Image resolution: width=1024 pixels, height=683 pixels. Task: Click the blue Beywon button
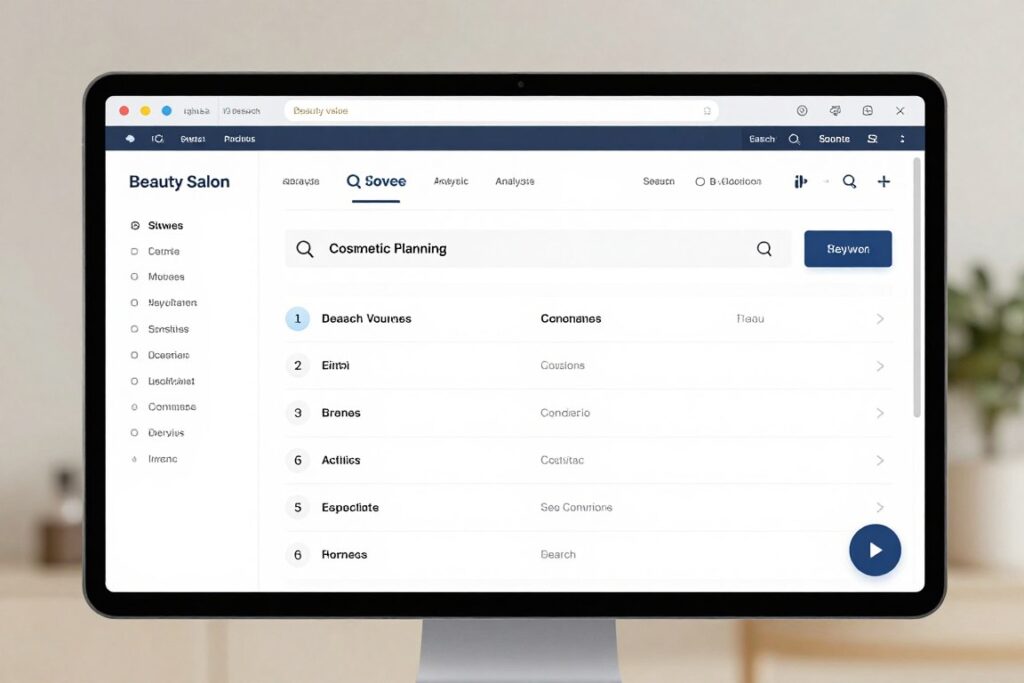(848, 249)
